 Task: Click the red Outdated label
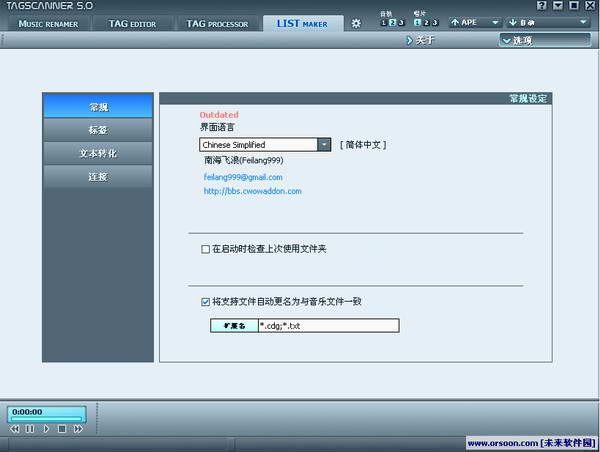[x=219, y=114]
